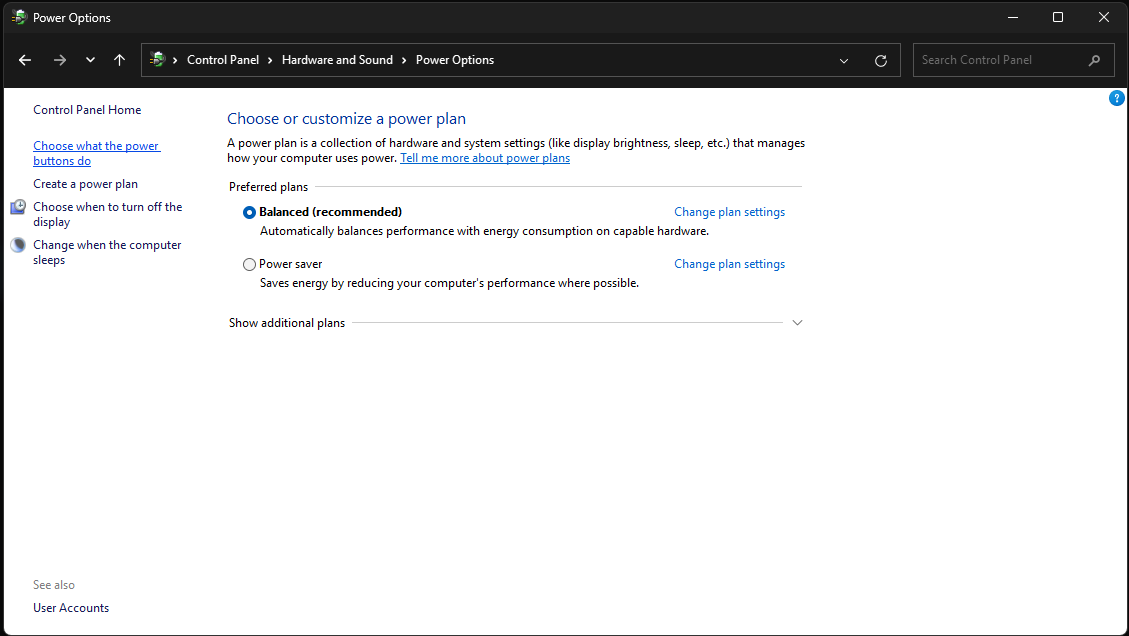The image size is (1129, 636).
Task: Click the search magnifier icon
Action: pos(1094,61)
